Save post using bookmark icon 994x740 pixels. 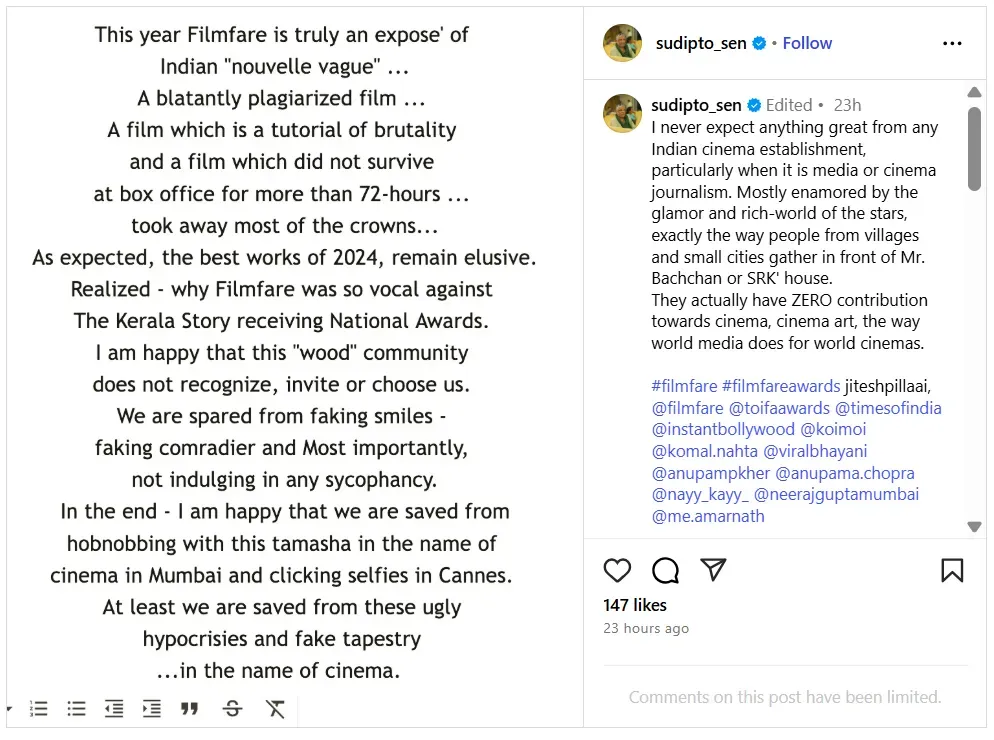[x=952, y=570]
